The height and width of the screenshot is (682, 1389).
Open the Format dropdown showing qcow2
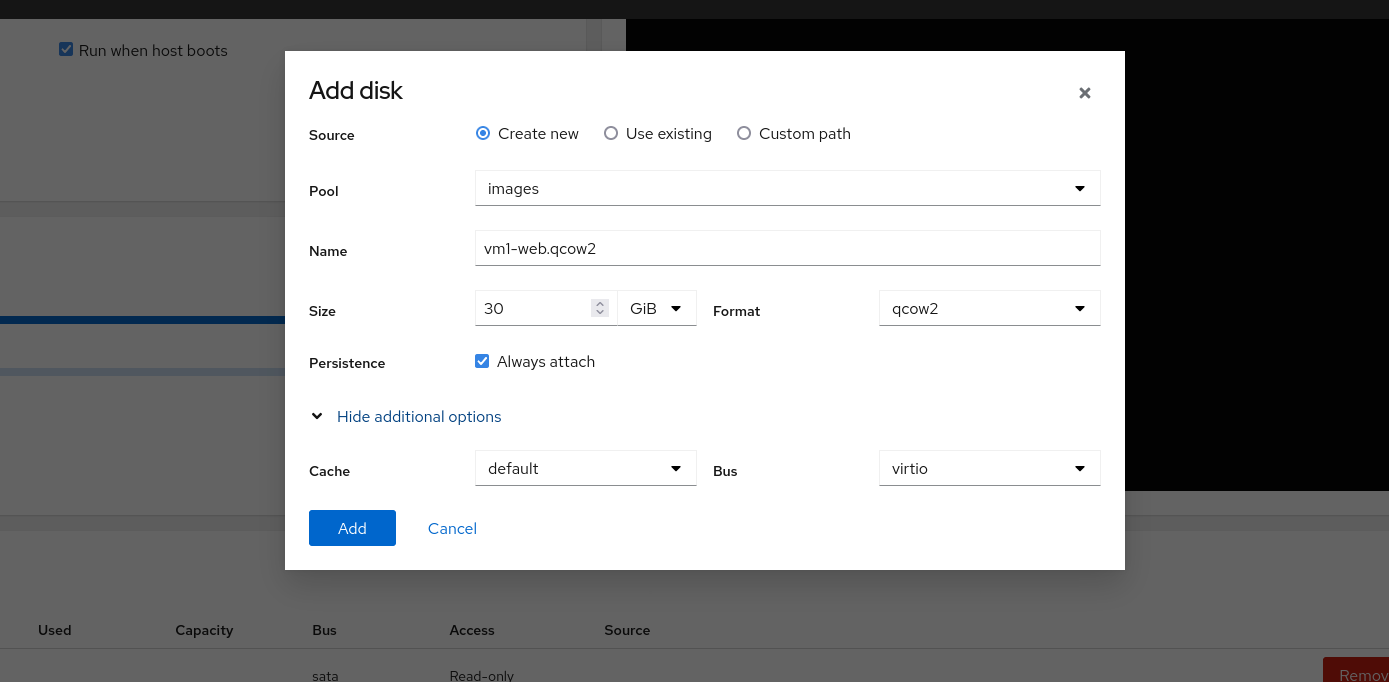pos(990,308)
